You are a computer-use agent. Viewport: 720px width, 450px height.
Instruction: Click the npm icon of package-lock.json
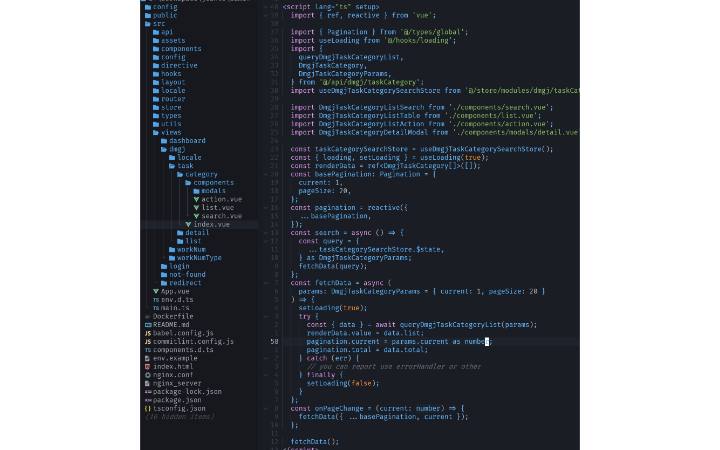tap(148, 392)
